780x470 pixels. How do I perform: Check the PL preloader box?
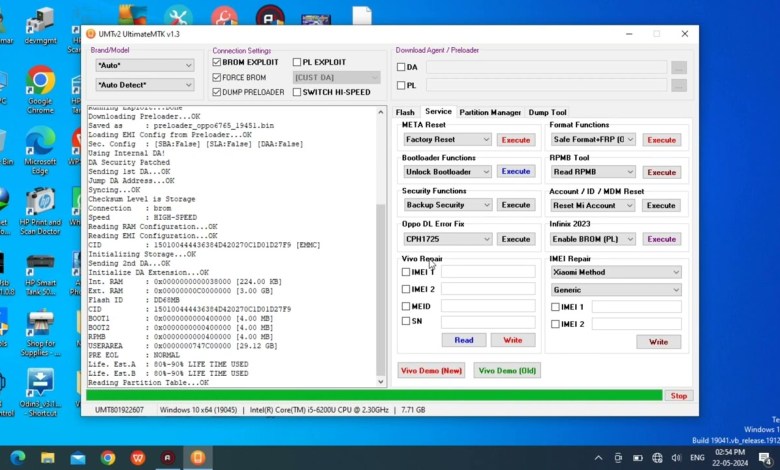[x=401, y=86]
